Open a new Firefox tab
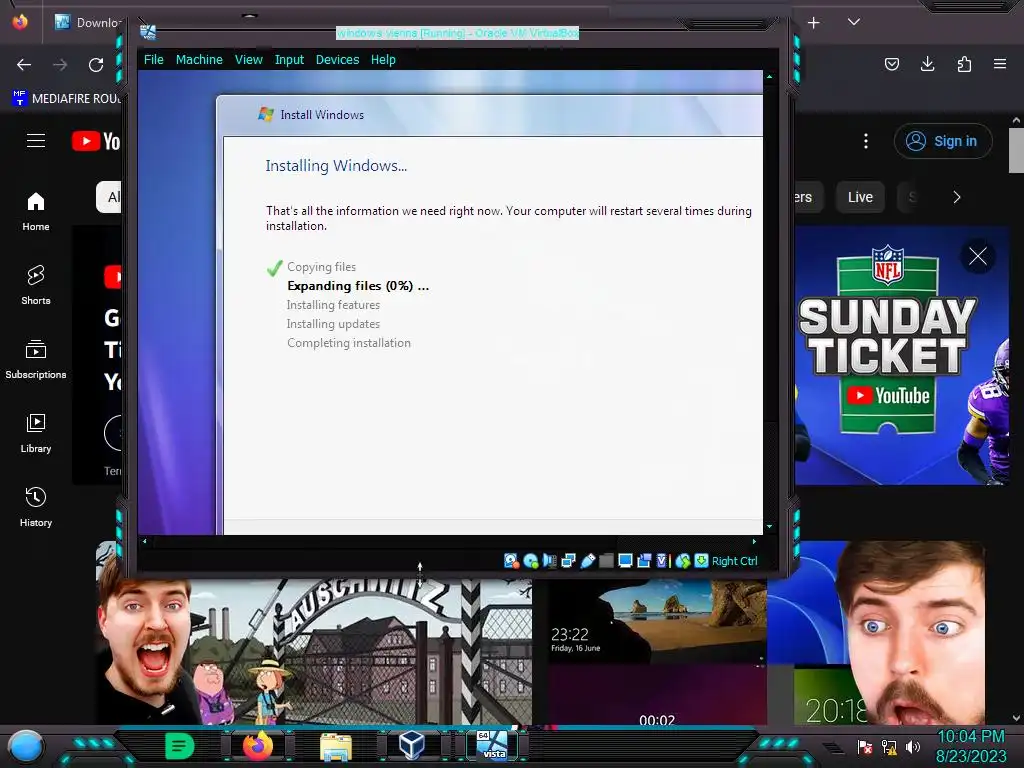 814,23
